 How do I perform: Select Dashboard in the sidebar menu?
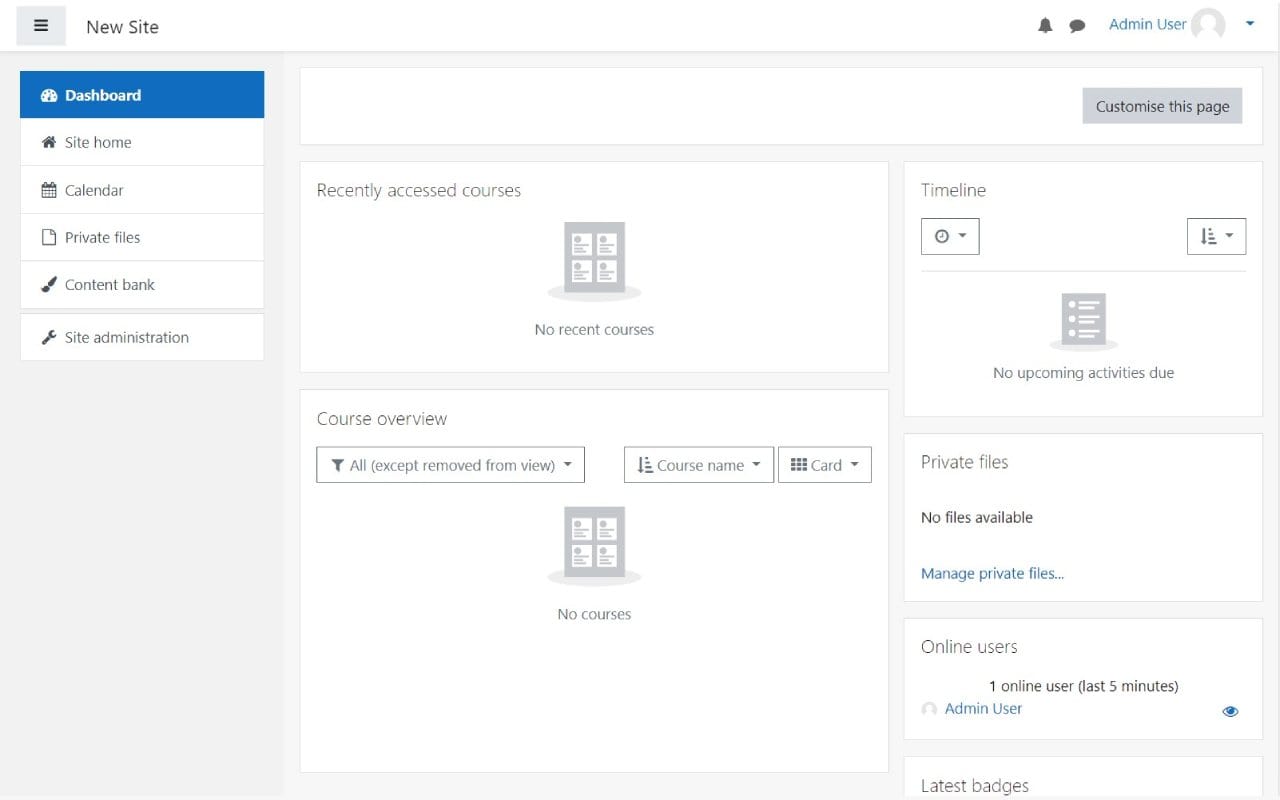click(x=100, y=95)
